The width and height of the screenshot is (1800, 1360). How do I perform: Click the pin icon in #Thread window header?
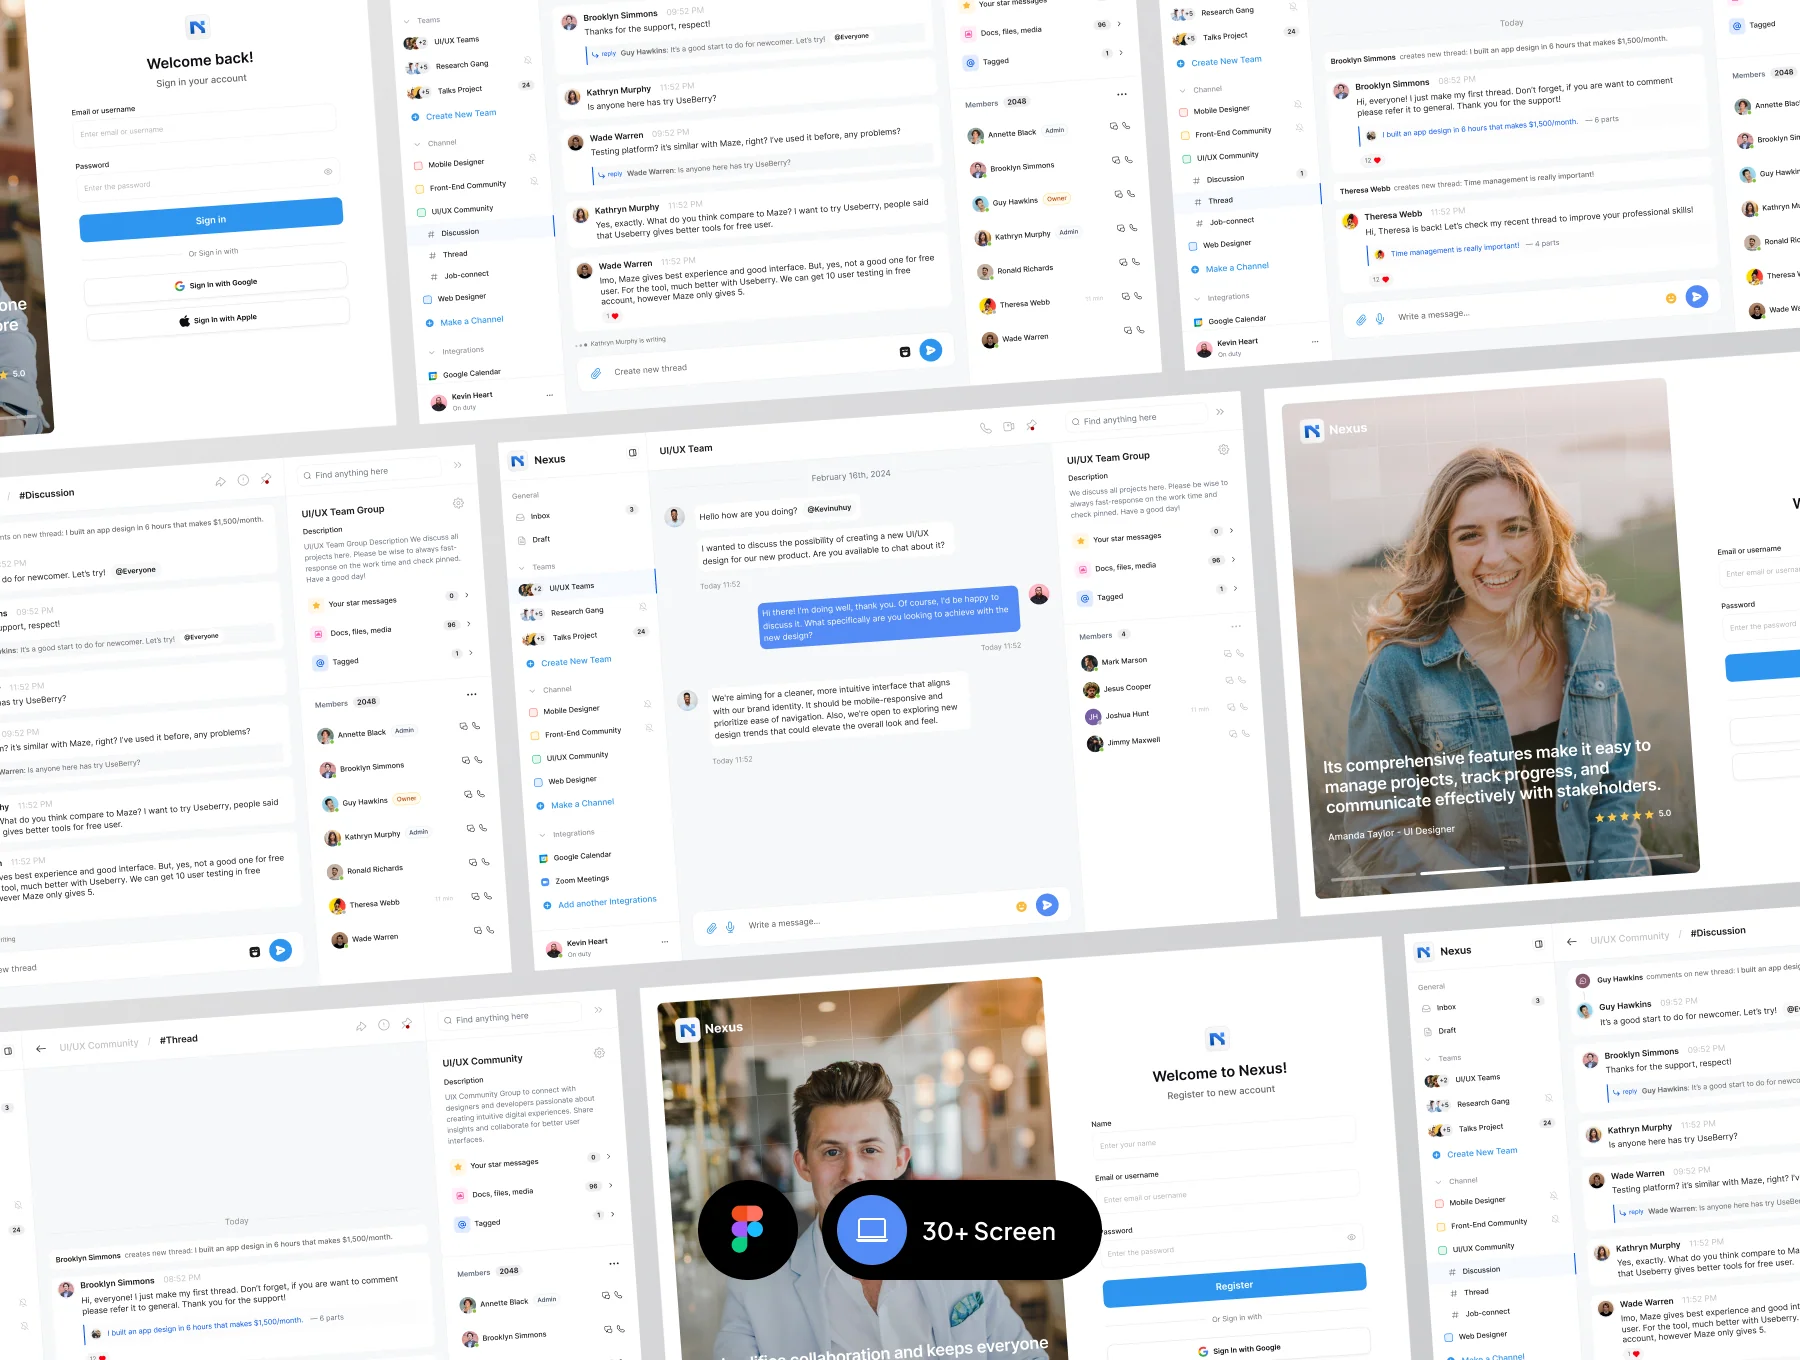click(407, 1024)
